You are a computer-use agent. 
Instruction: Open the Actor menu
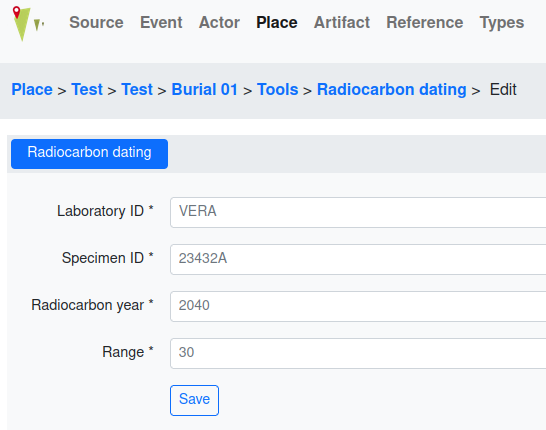pos(219,23)
